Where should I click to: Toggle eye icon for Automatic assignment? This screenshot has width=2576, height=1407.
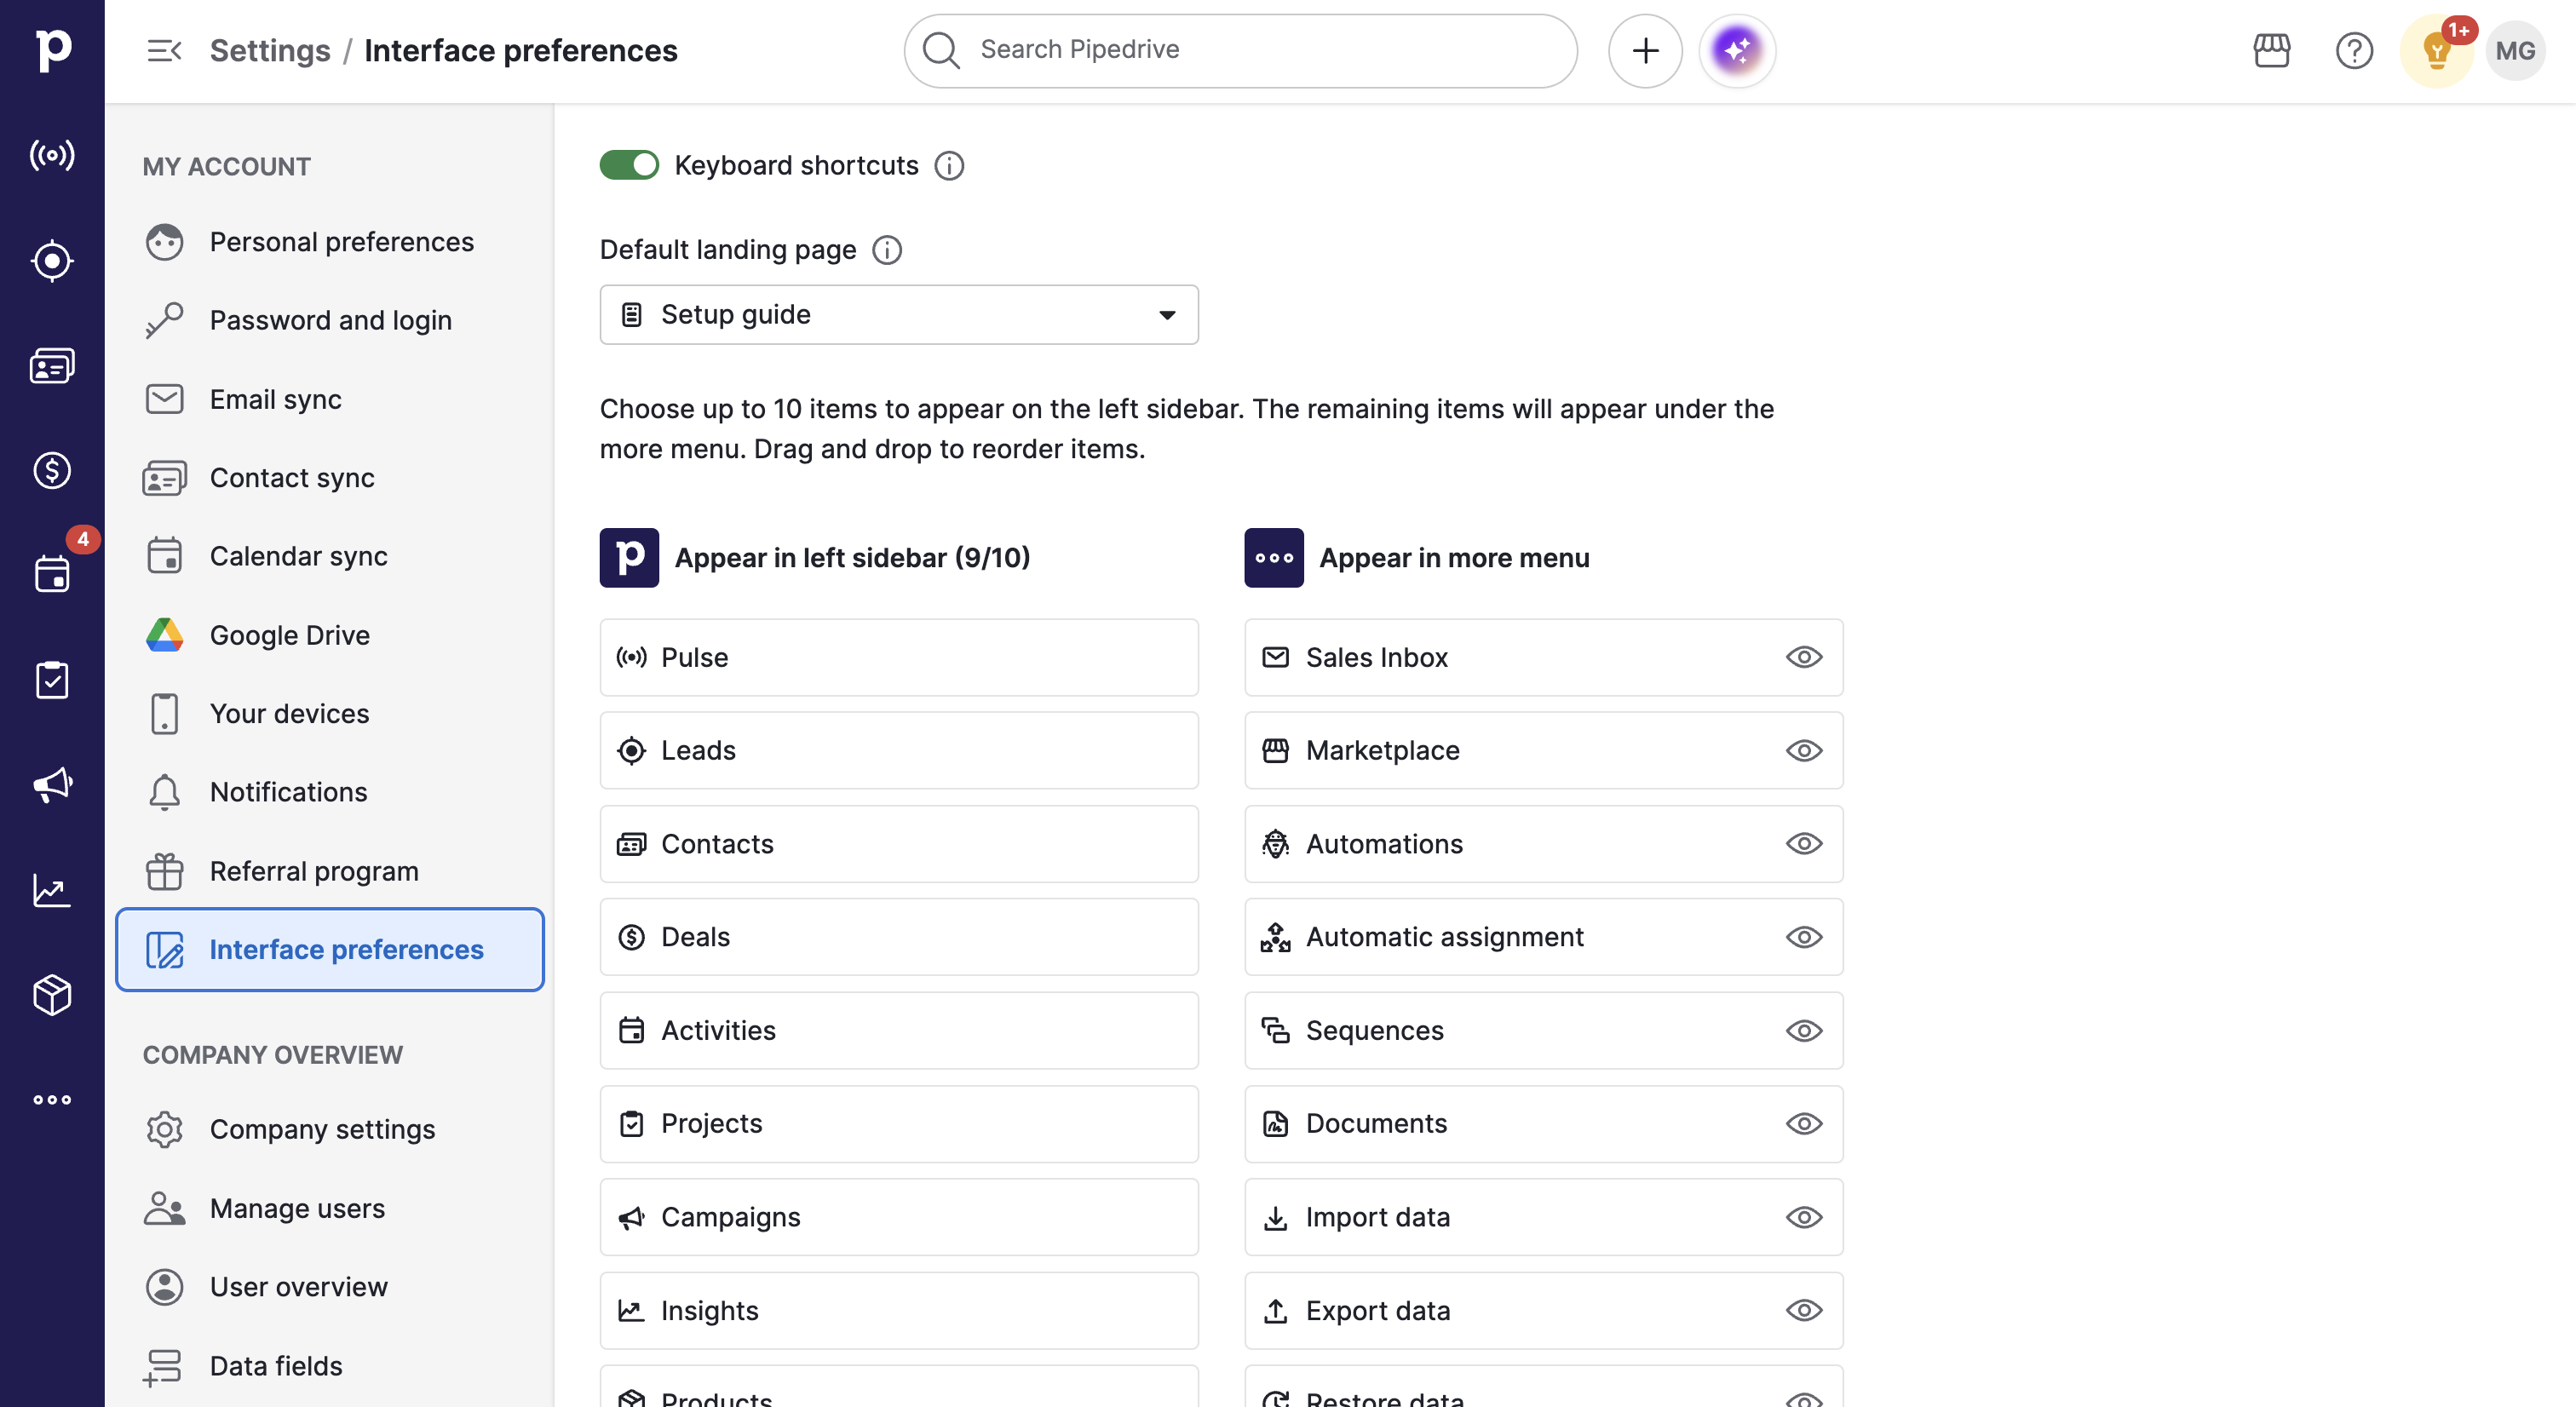1803,937
